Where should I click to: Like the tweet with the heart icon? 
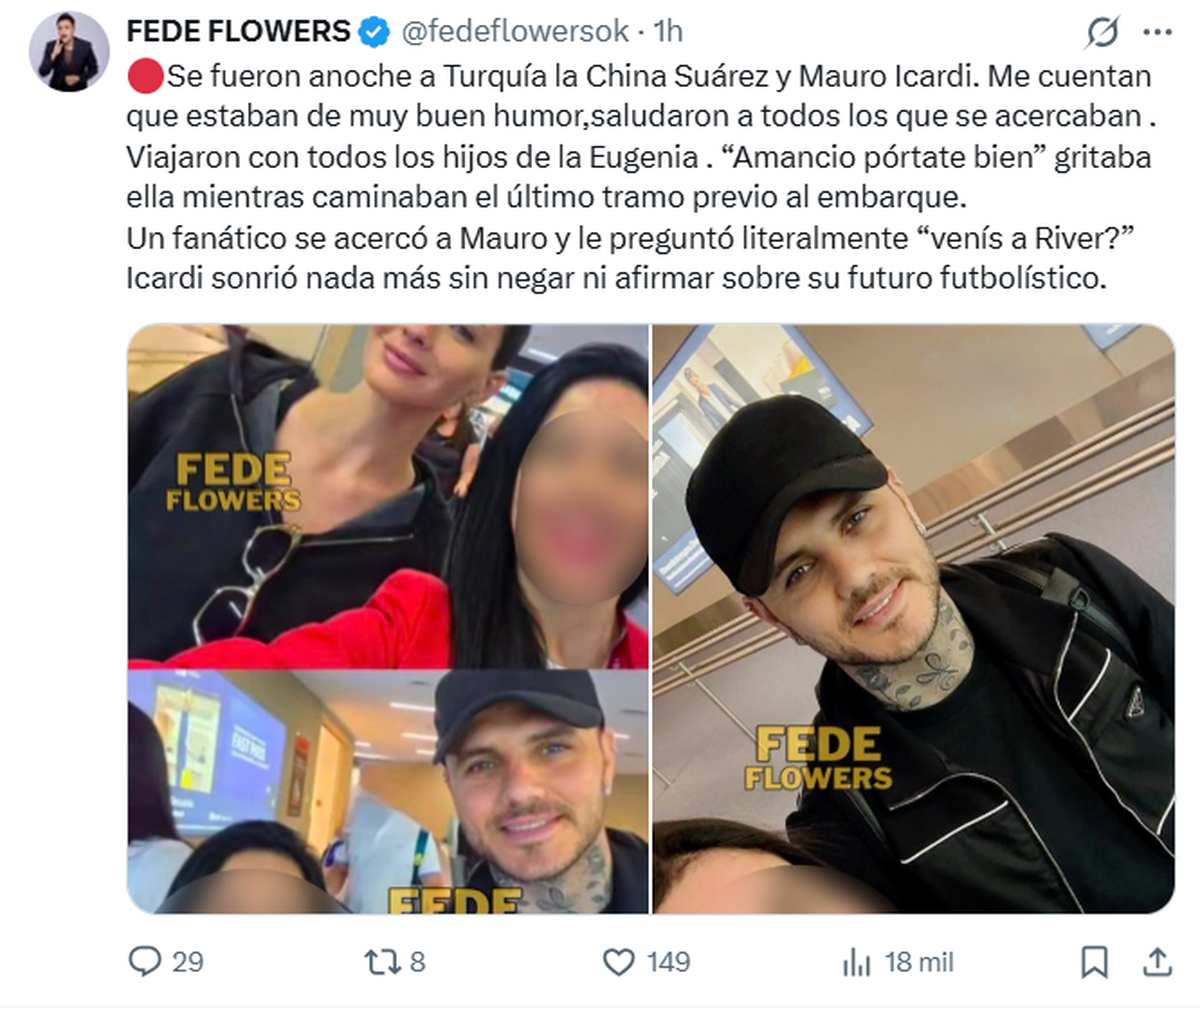point(619,962)
